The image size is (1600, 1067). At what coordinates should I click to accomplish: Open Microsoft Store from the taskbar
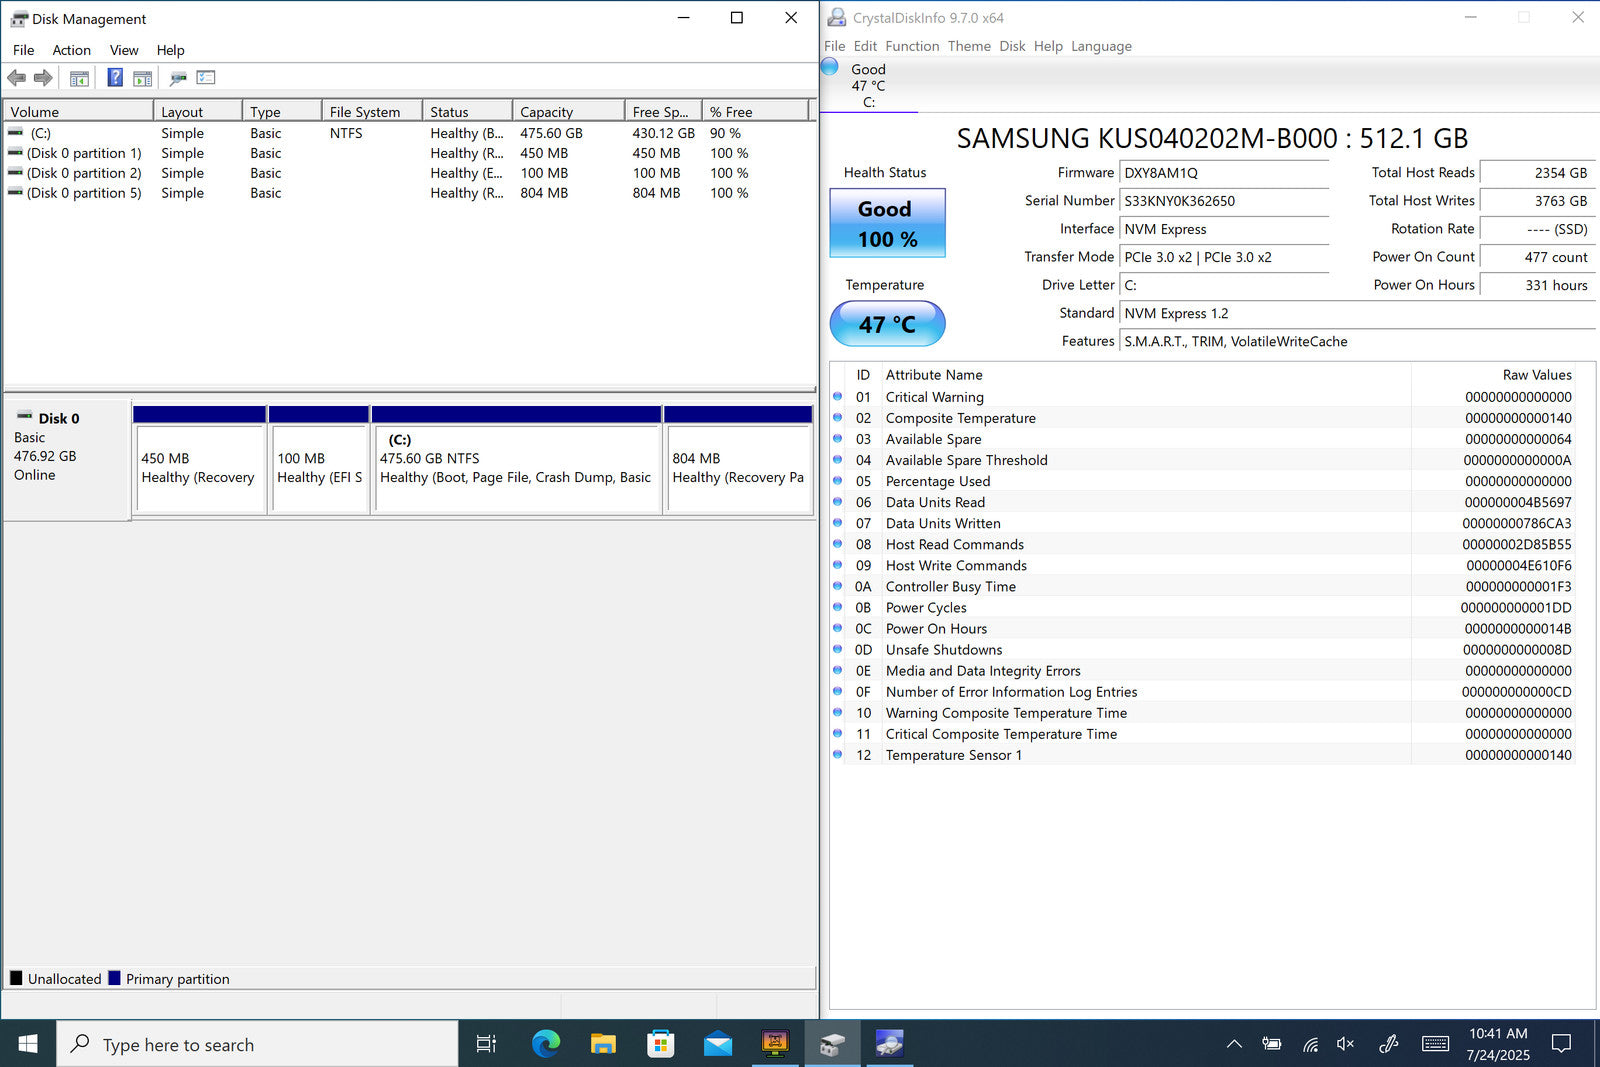(660, 1044)
